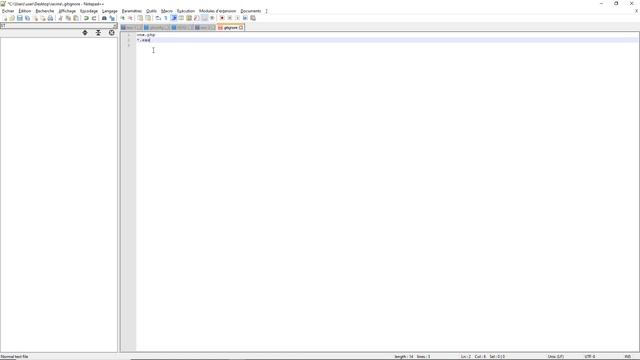Viewport: 640px width, 360px height.
Task: Toggle synchronized horizontal scrolling
Action: point(148,18)
